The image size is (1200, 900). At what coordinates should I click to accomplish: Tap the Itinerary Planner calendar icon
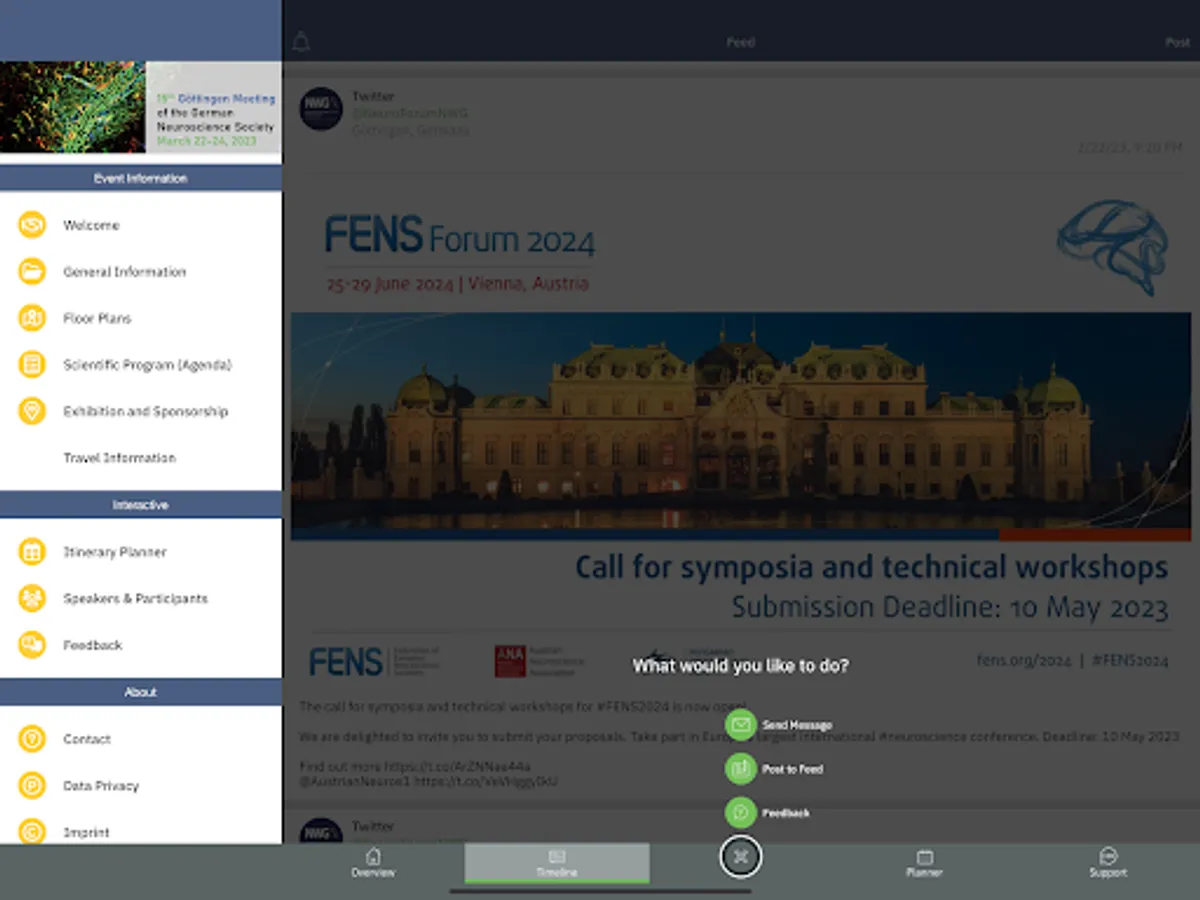[32, 552]
